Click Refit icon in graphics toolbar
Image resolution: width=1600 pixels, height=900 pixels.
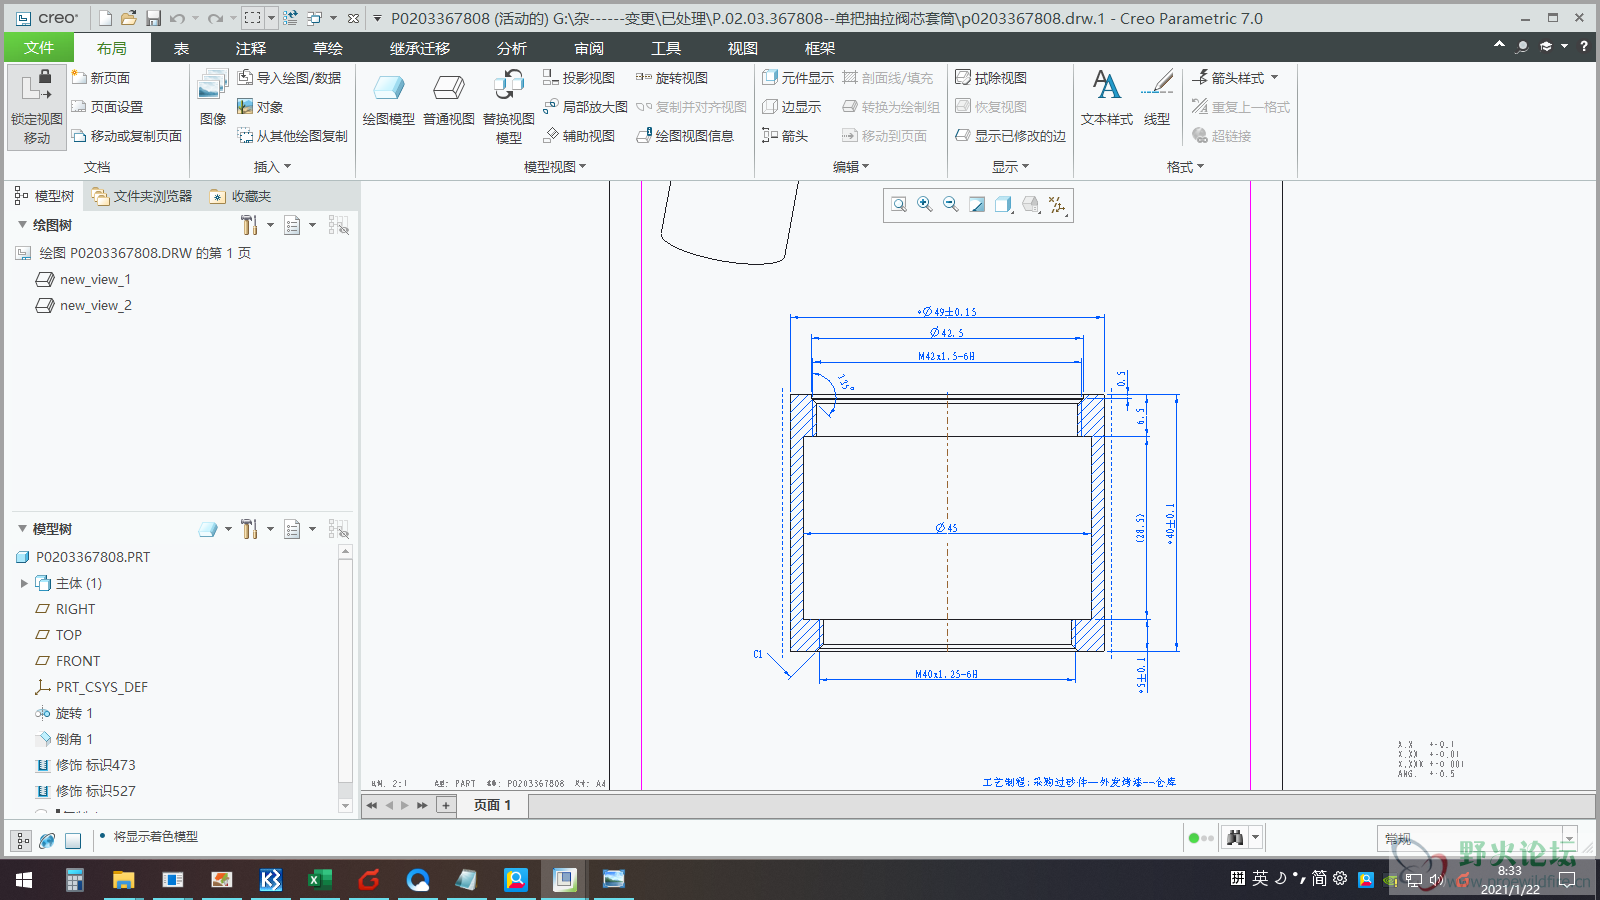[x=899, y=204]
